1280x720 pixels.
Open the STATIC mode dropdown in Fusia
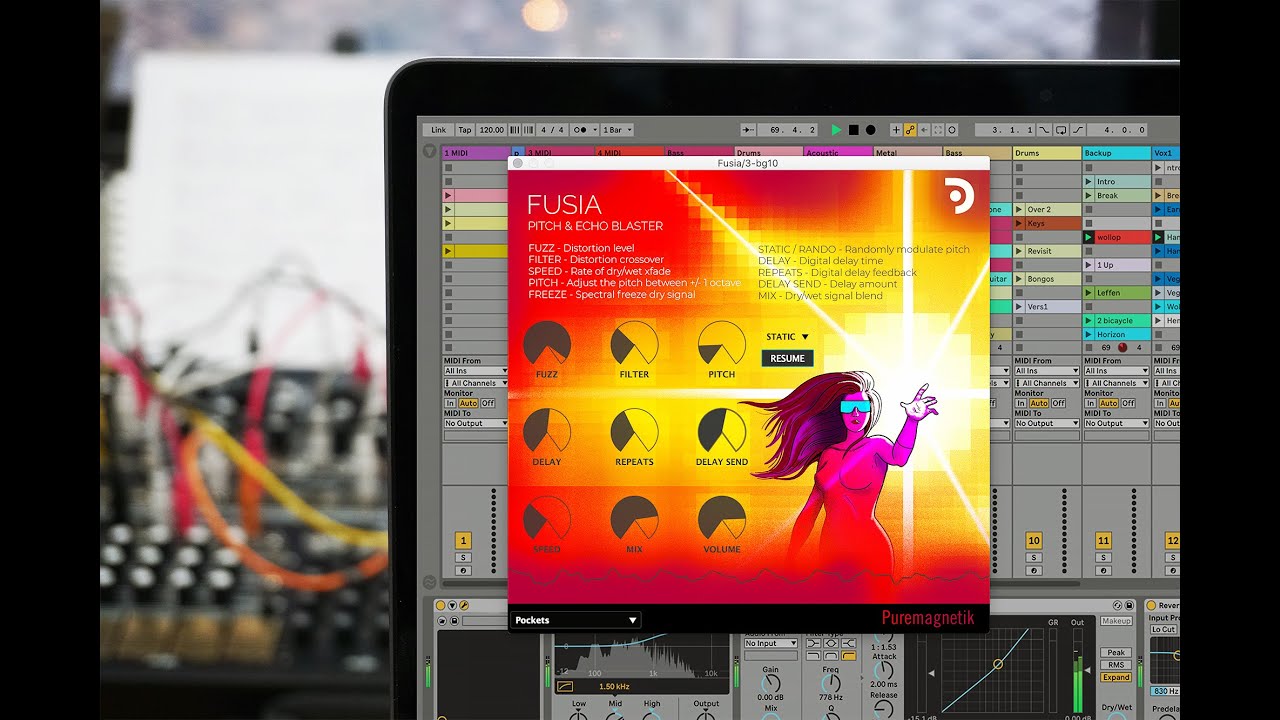788,337
